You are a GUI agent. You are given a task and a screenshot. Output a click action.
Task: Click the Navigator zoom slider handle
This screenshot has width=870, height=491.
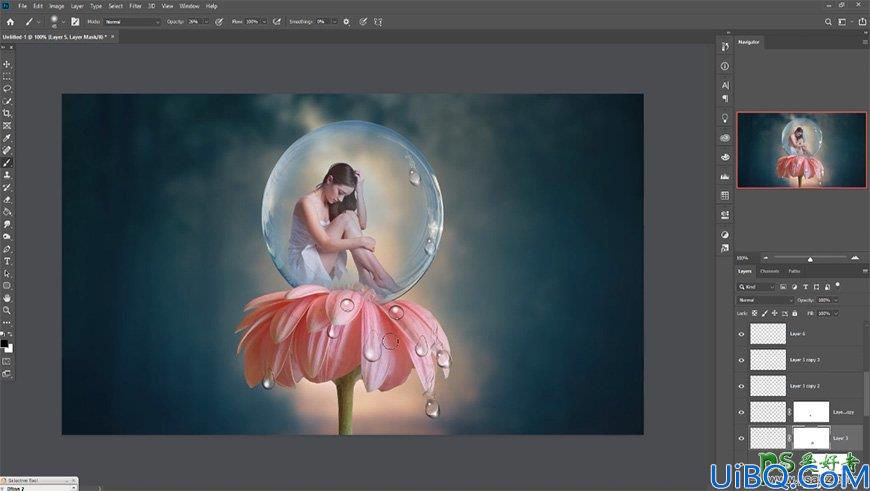810,259
